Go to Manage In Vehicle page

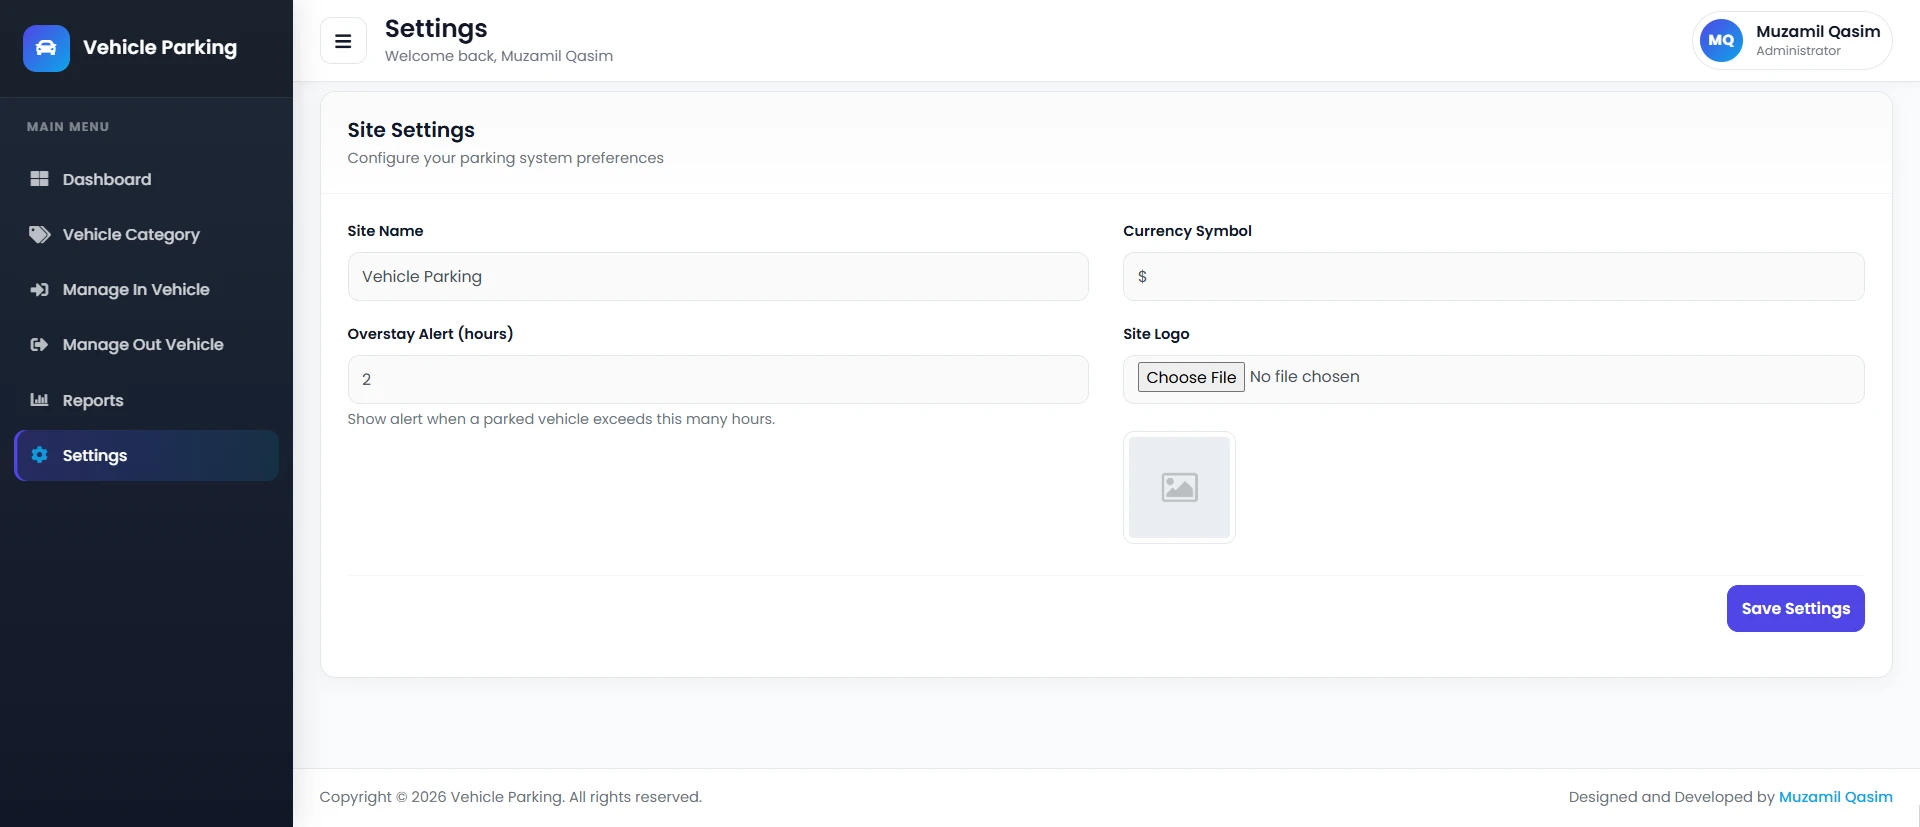pyautogui.click(x=146, y=289)
